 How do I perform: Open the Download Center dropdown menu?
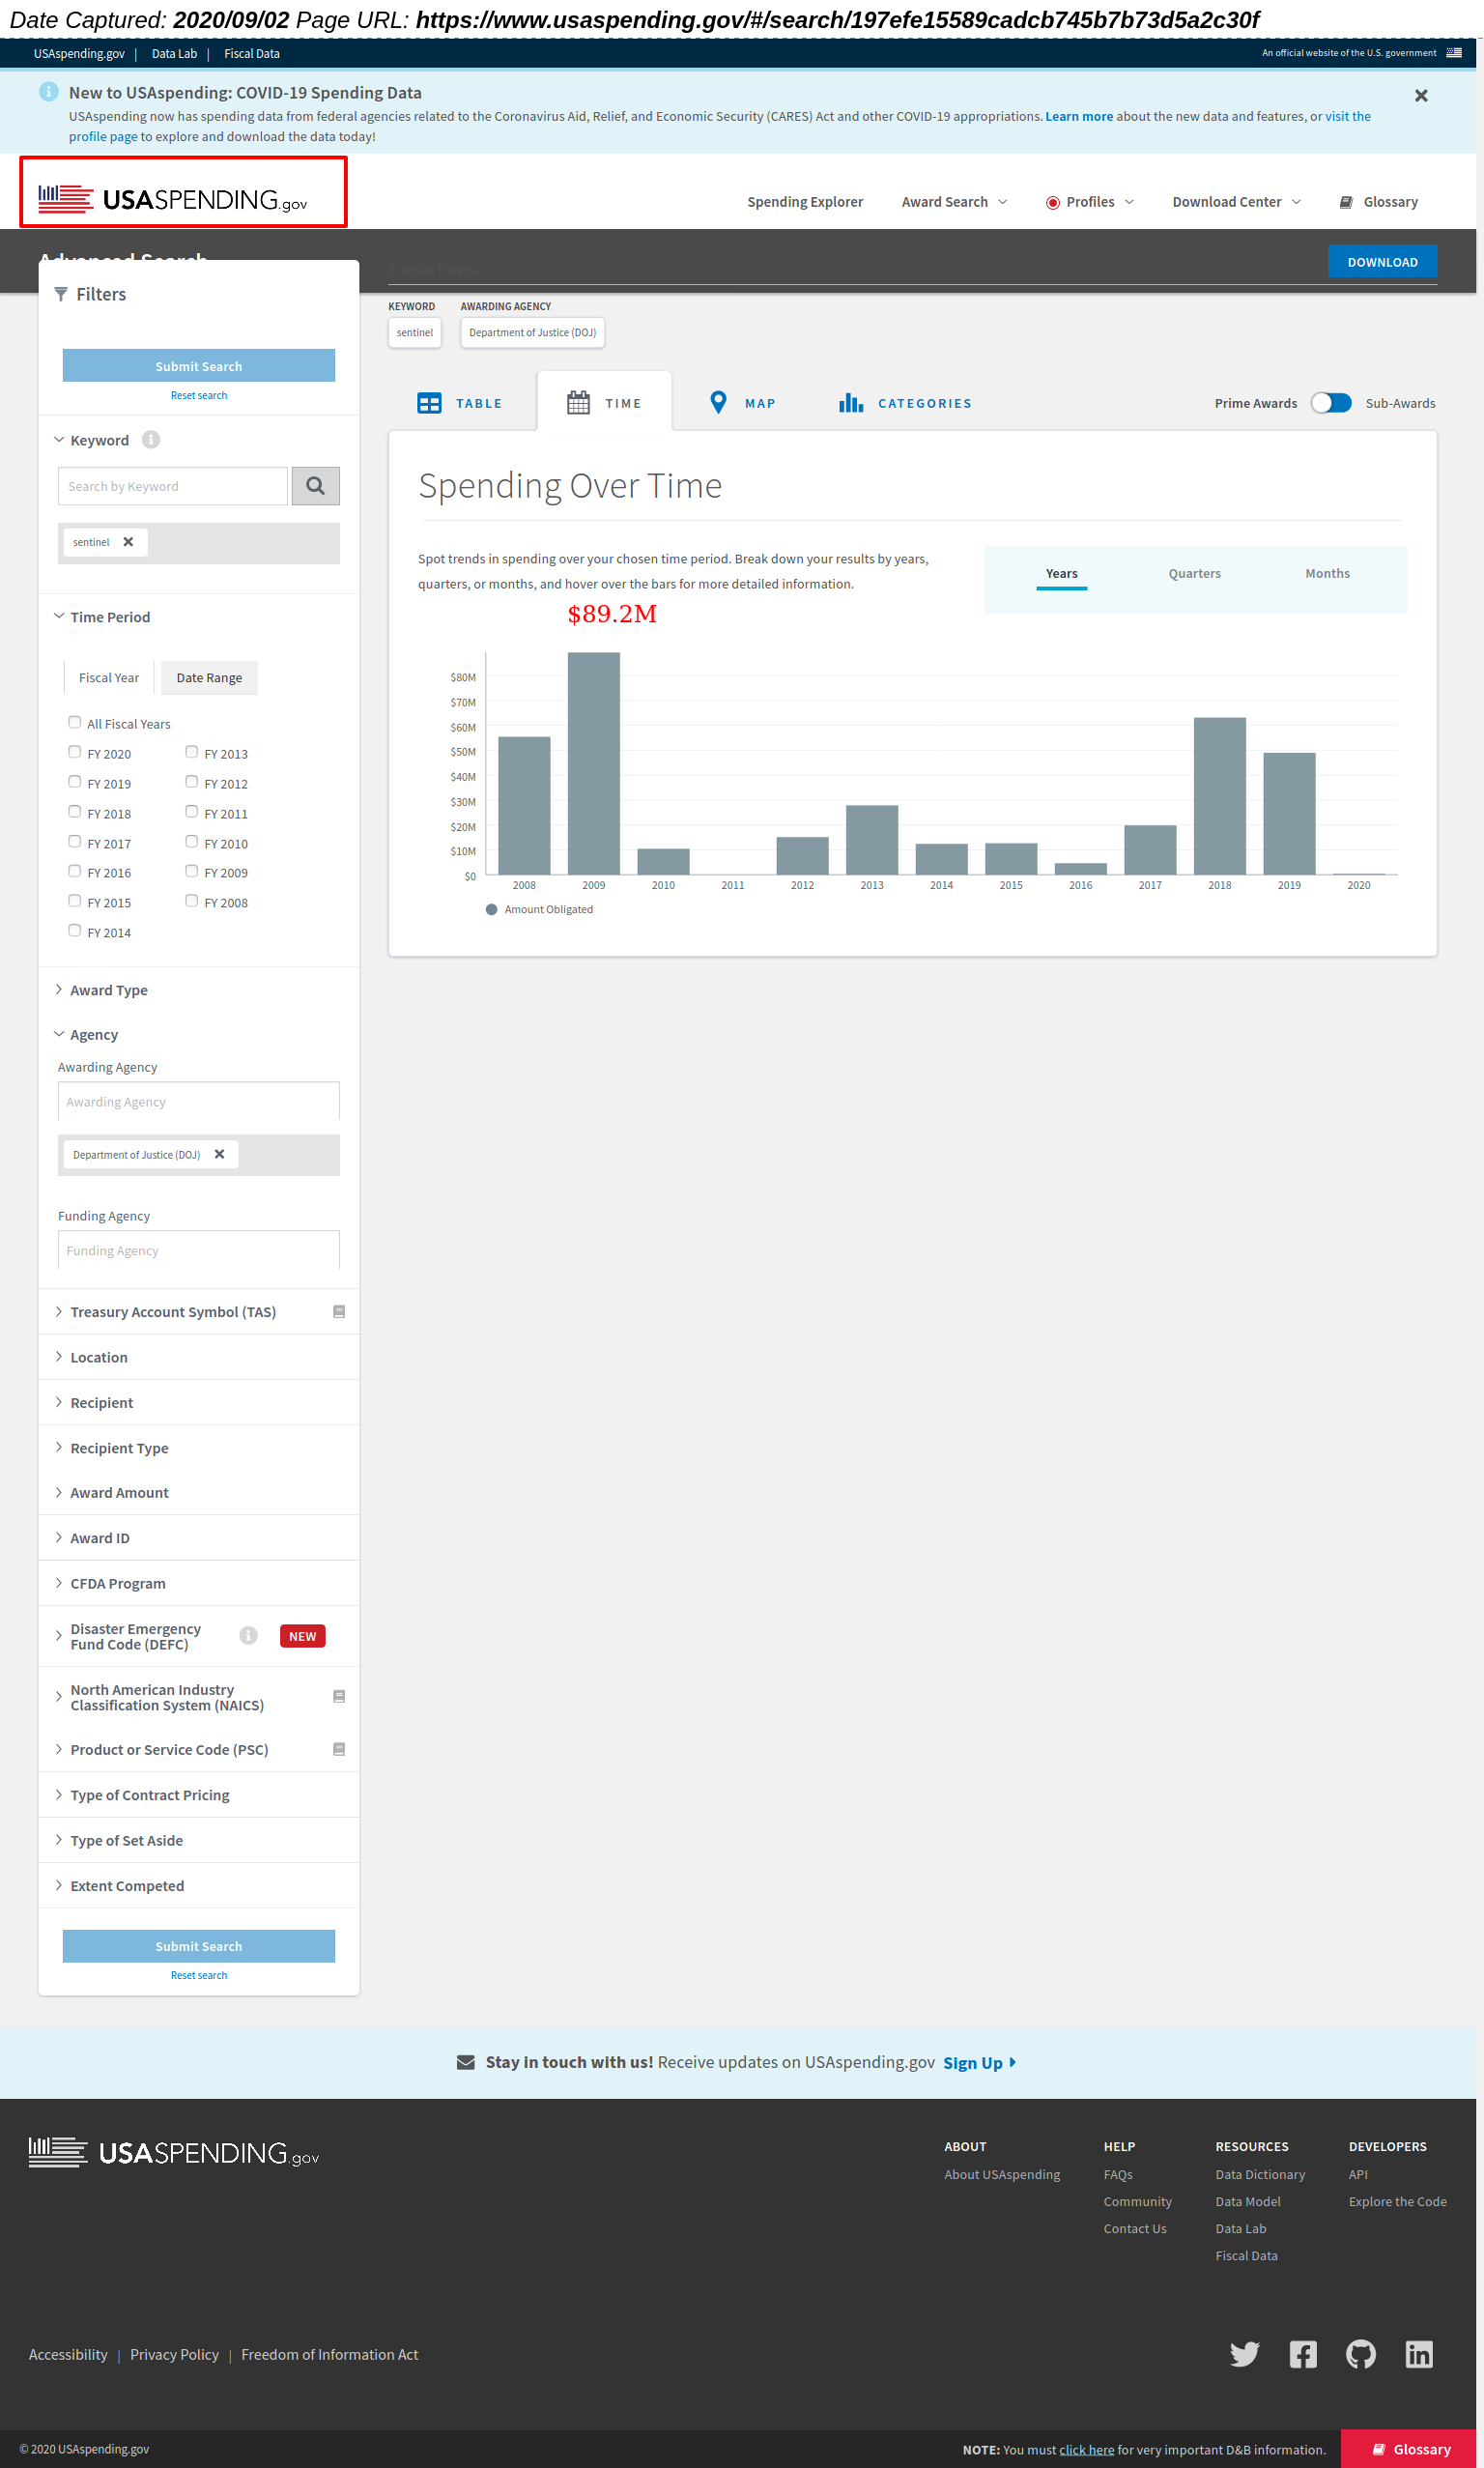(x=1236, y=202)
